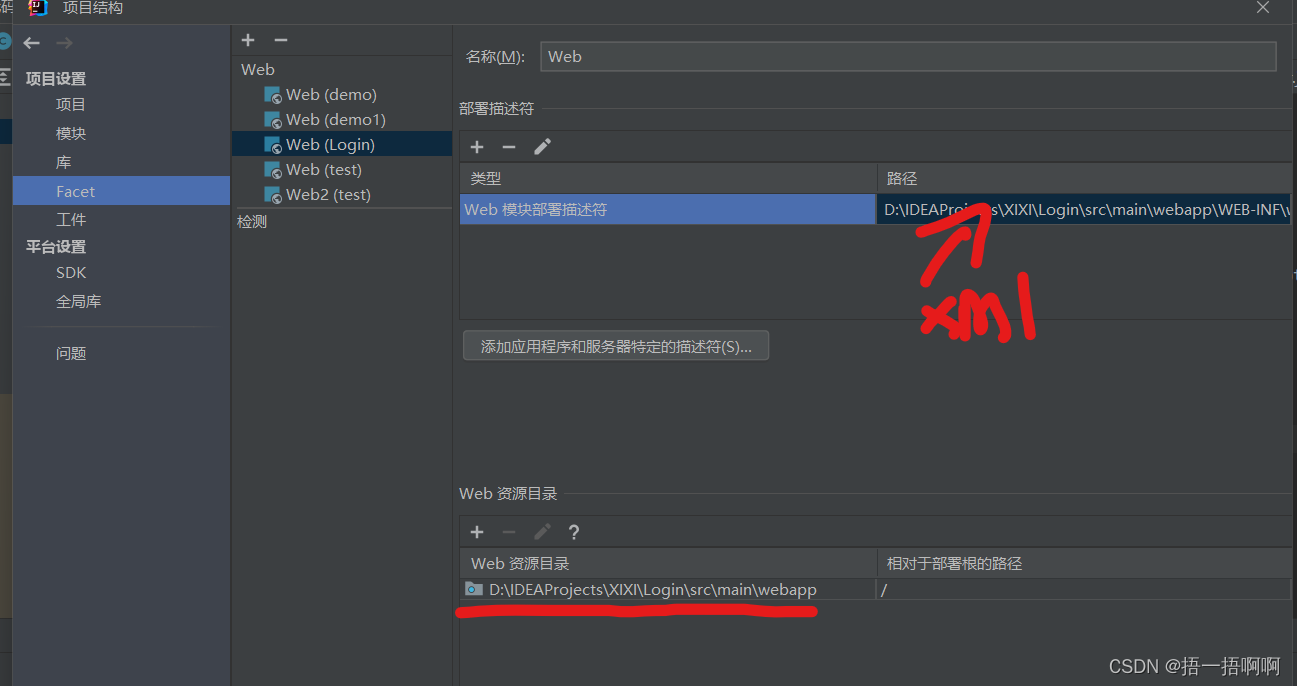Image resolution: width=1297 pixels, height=686 pixels.
Task: Close the 项目结构 dialog
Action: pyautogui.click(x=1263, y=8)
